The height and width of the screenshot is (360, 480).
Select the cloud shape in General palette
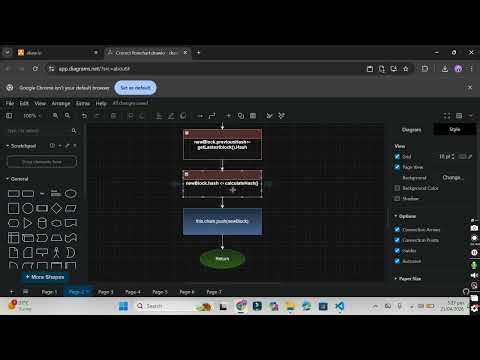click(56, 223)
